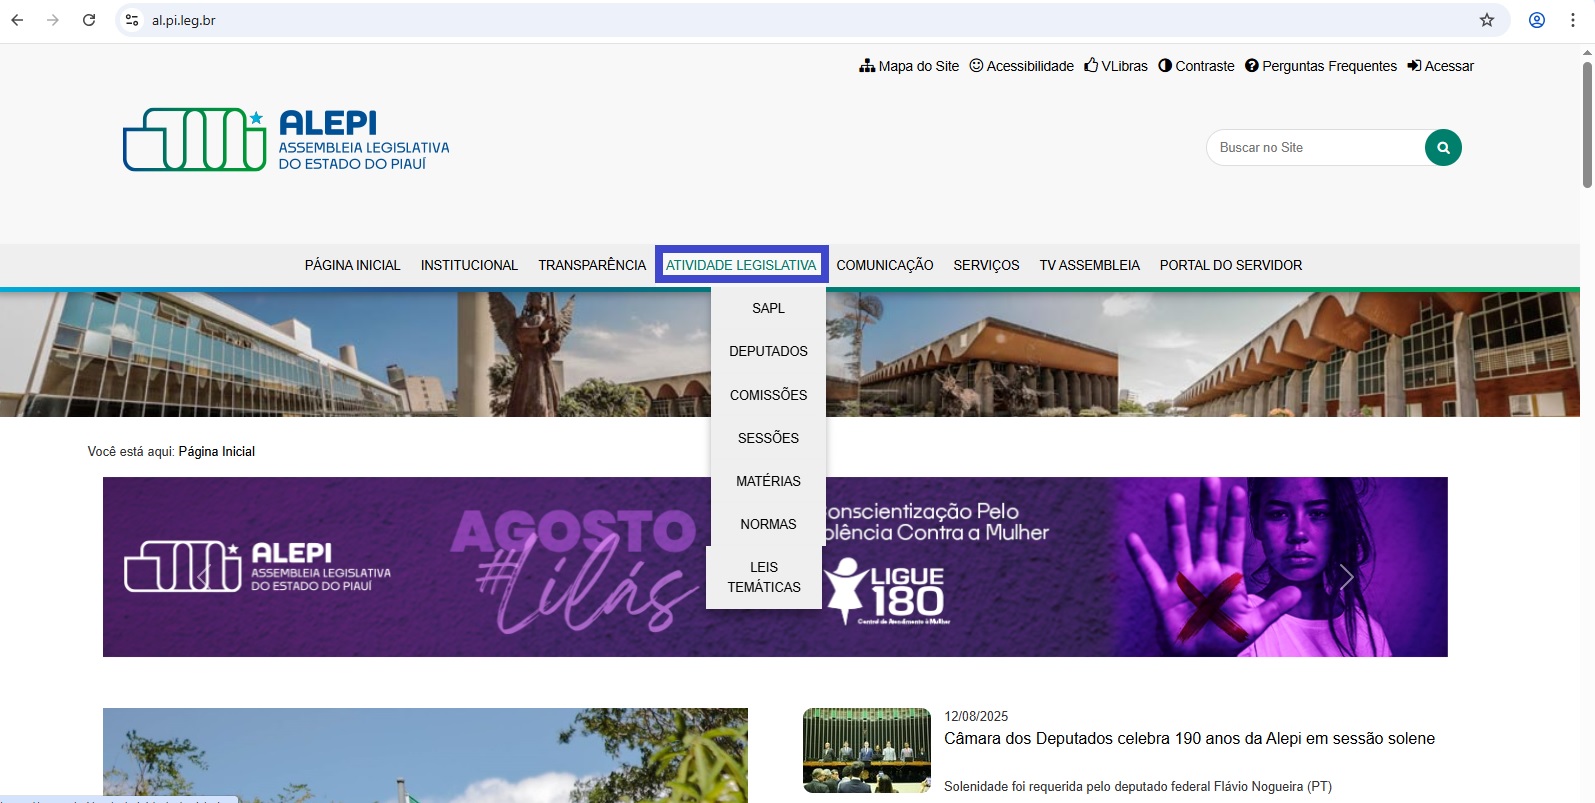Bookmark this page with star icon

[1486, 20]
